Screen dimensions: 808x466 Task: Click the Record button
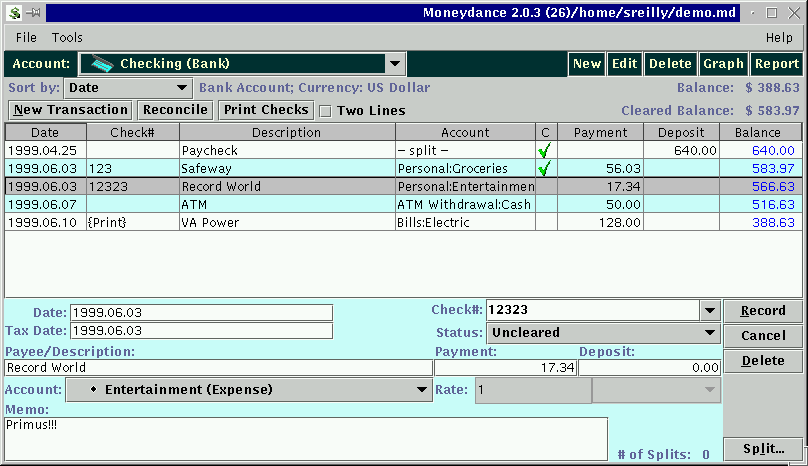(x=763, y=311)
